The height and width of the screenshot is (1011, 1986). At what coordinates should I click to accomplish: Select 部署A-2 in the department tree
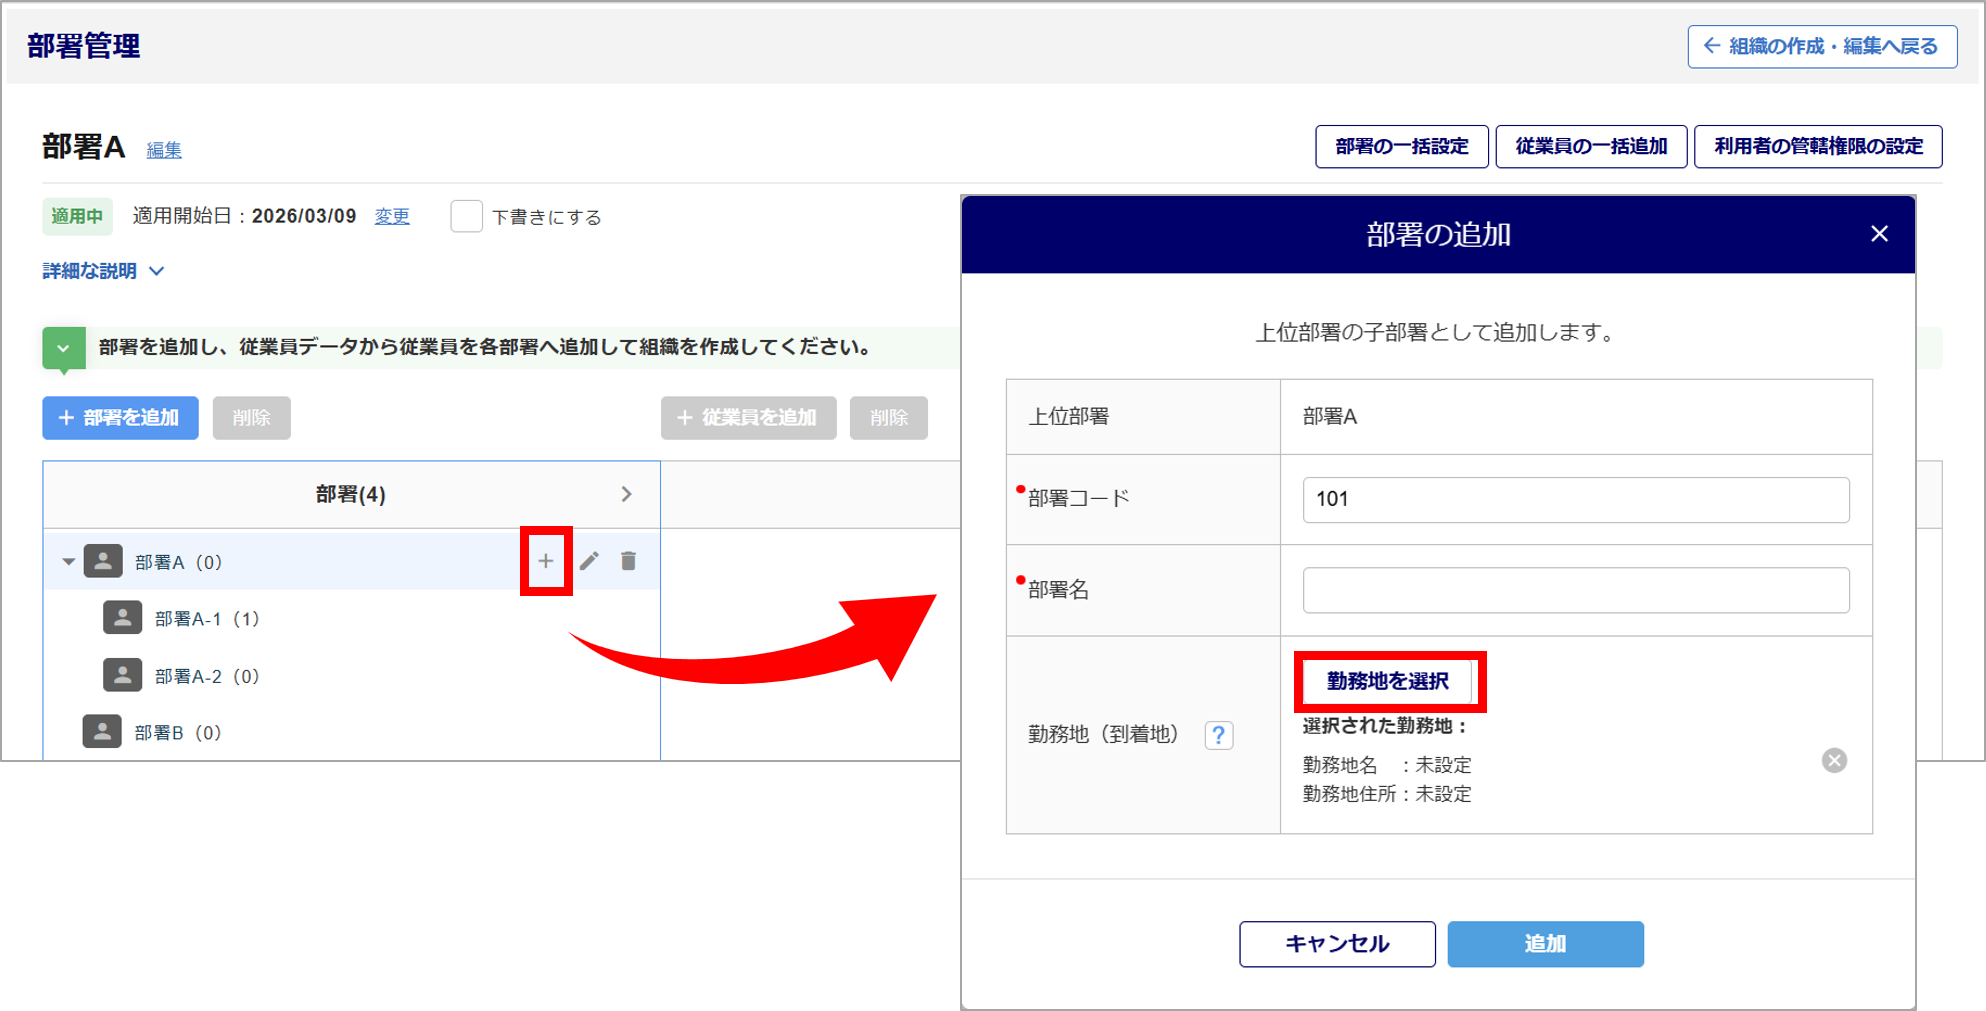206,676
